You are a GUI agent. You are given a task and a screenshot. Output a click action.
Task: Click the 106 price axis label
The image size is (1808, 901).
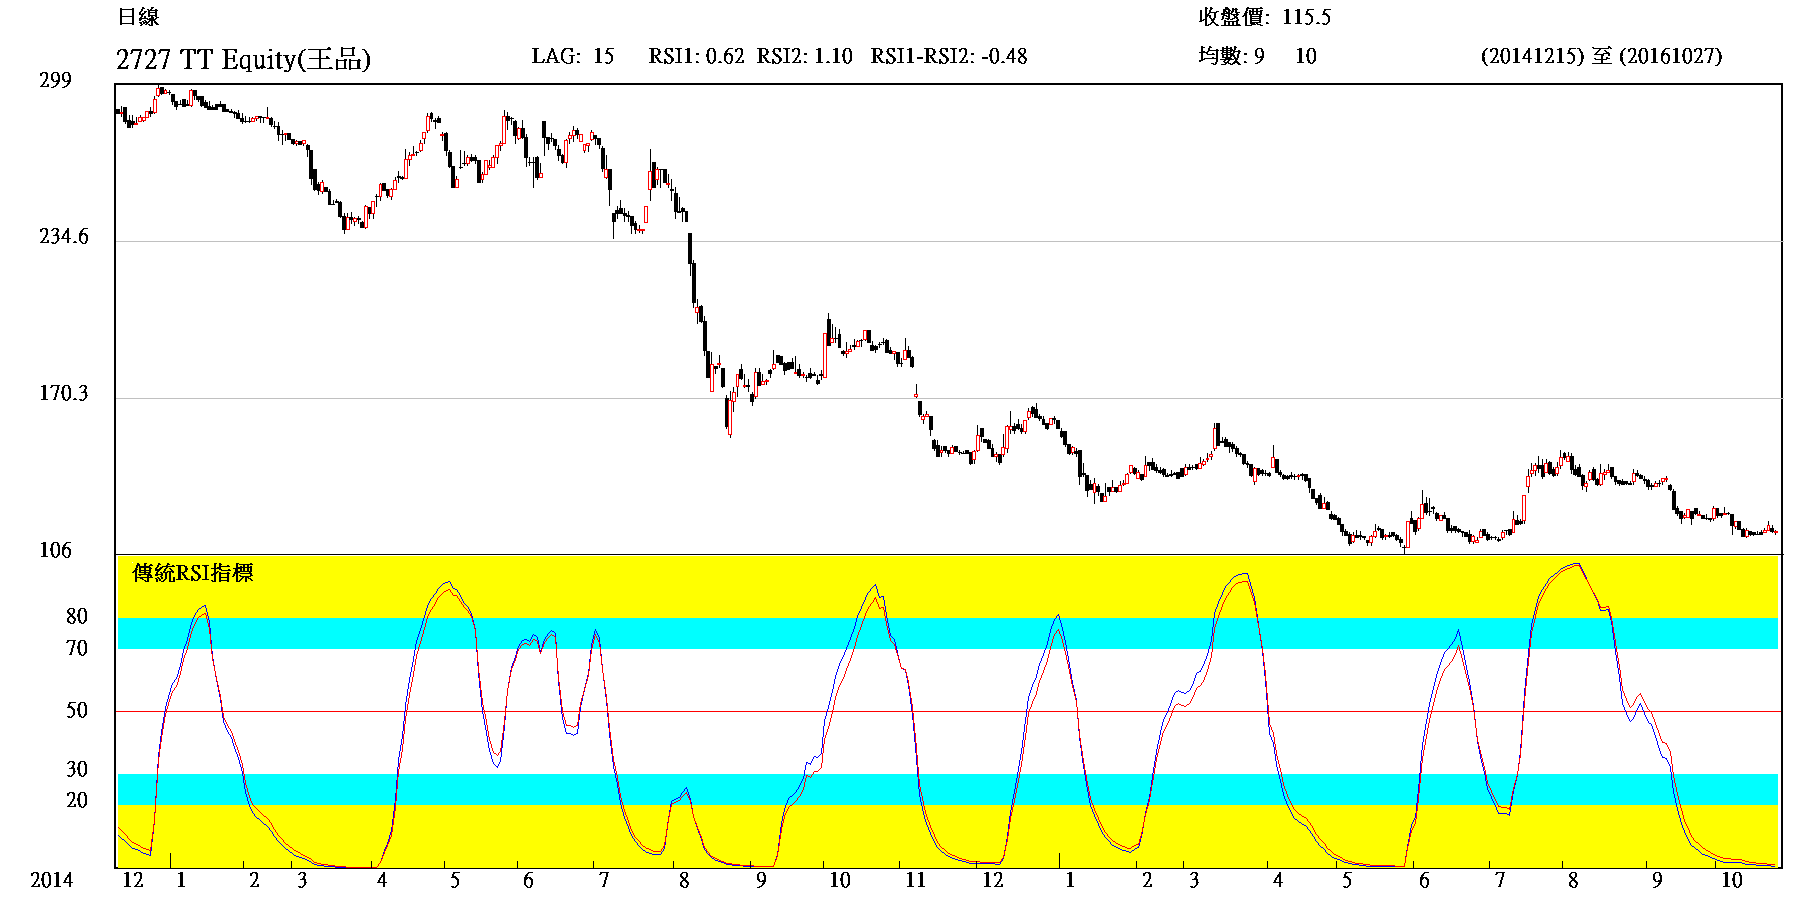coord(55,551)
